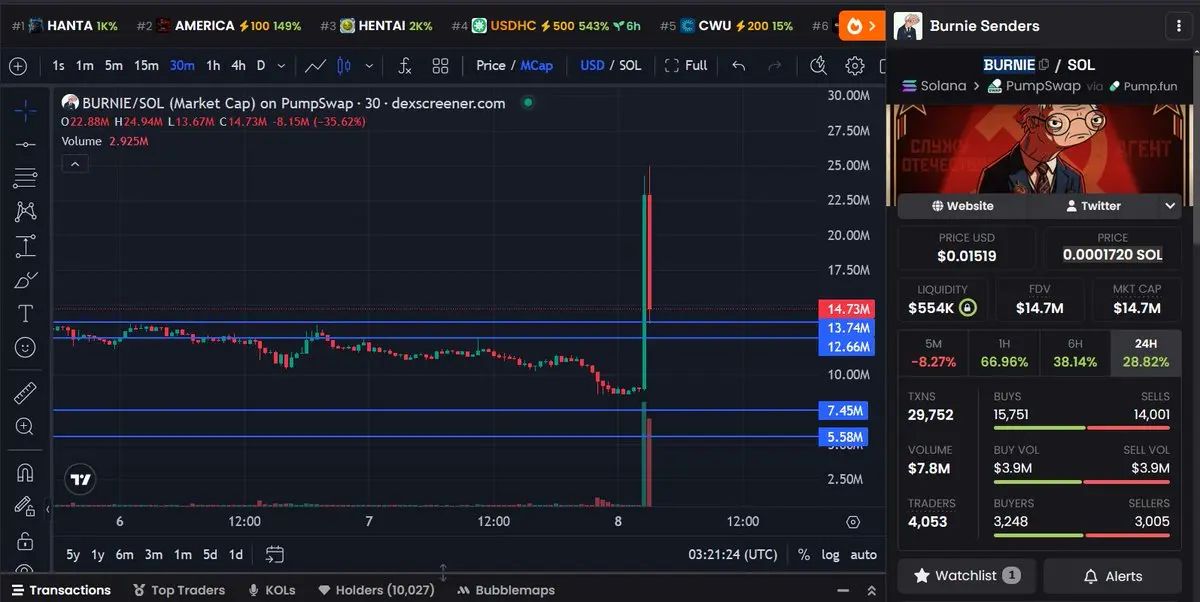This screenshot has width=1200, height=602.
Task: Switch interval to 1m
Action: [x=85, y=66]
